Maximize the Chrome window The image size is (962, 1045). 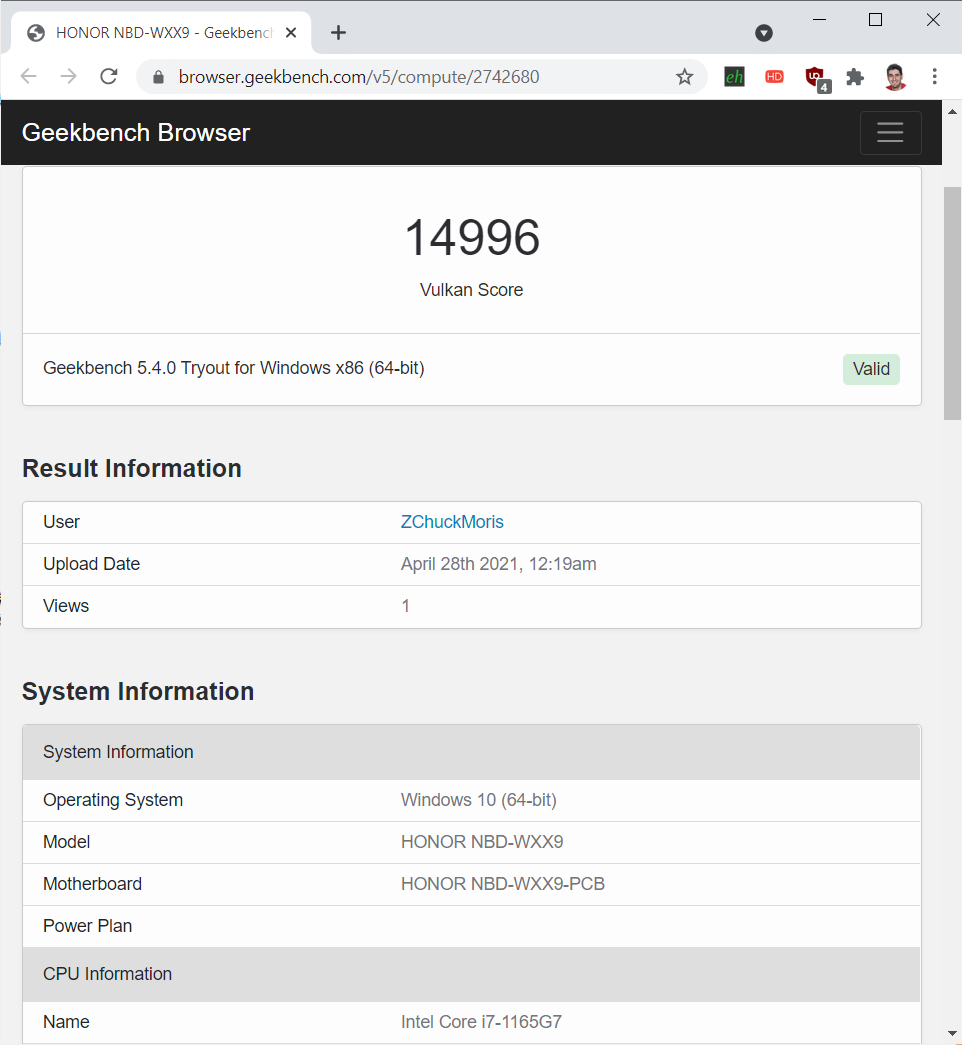pos(876,20)
